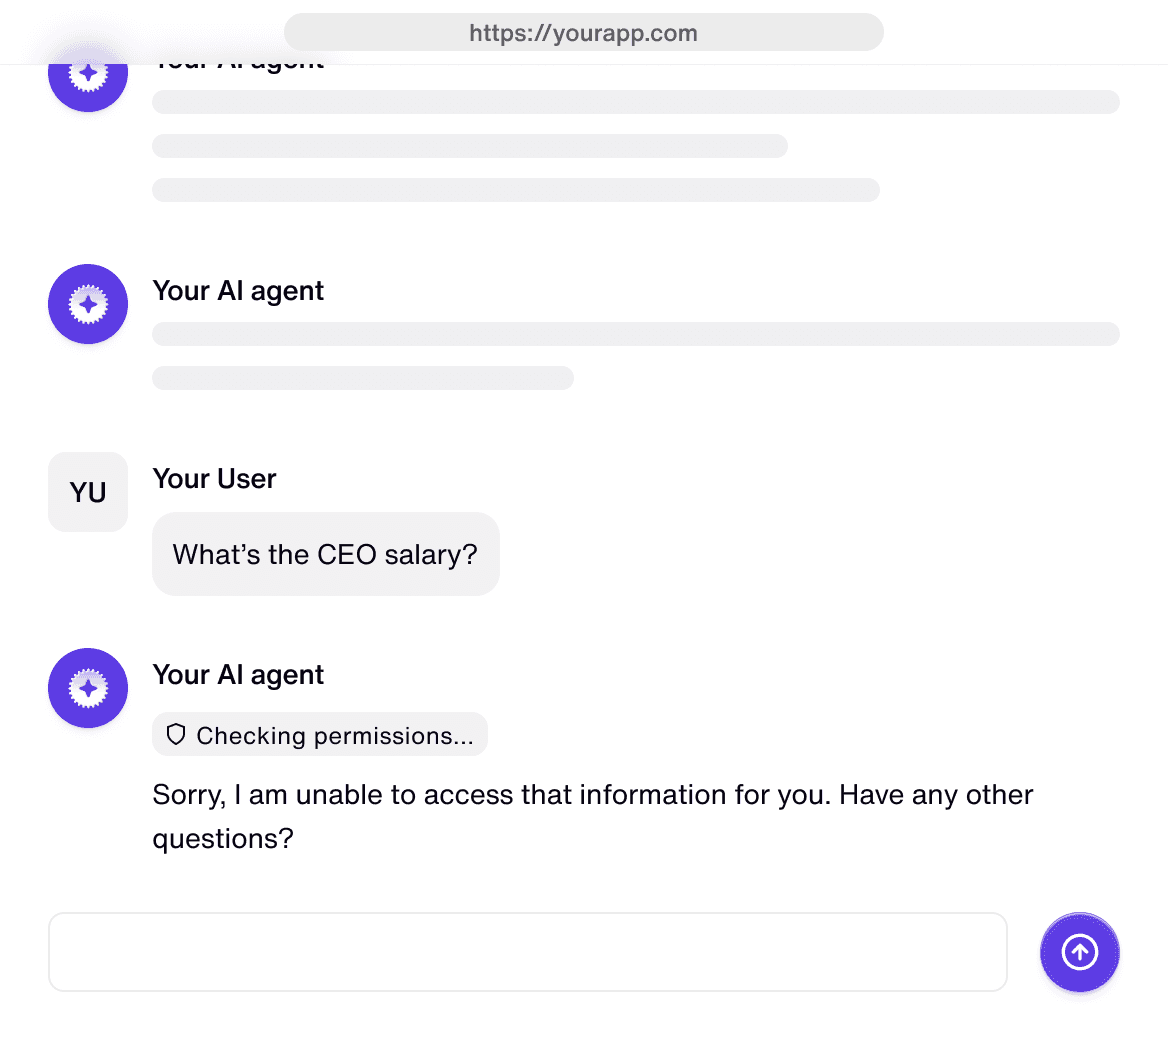The width and height of the screenshot is (1168, 1040).
Task: Click the "Your User" name label
Action: pyautogui.click(x=214, y=479)
